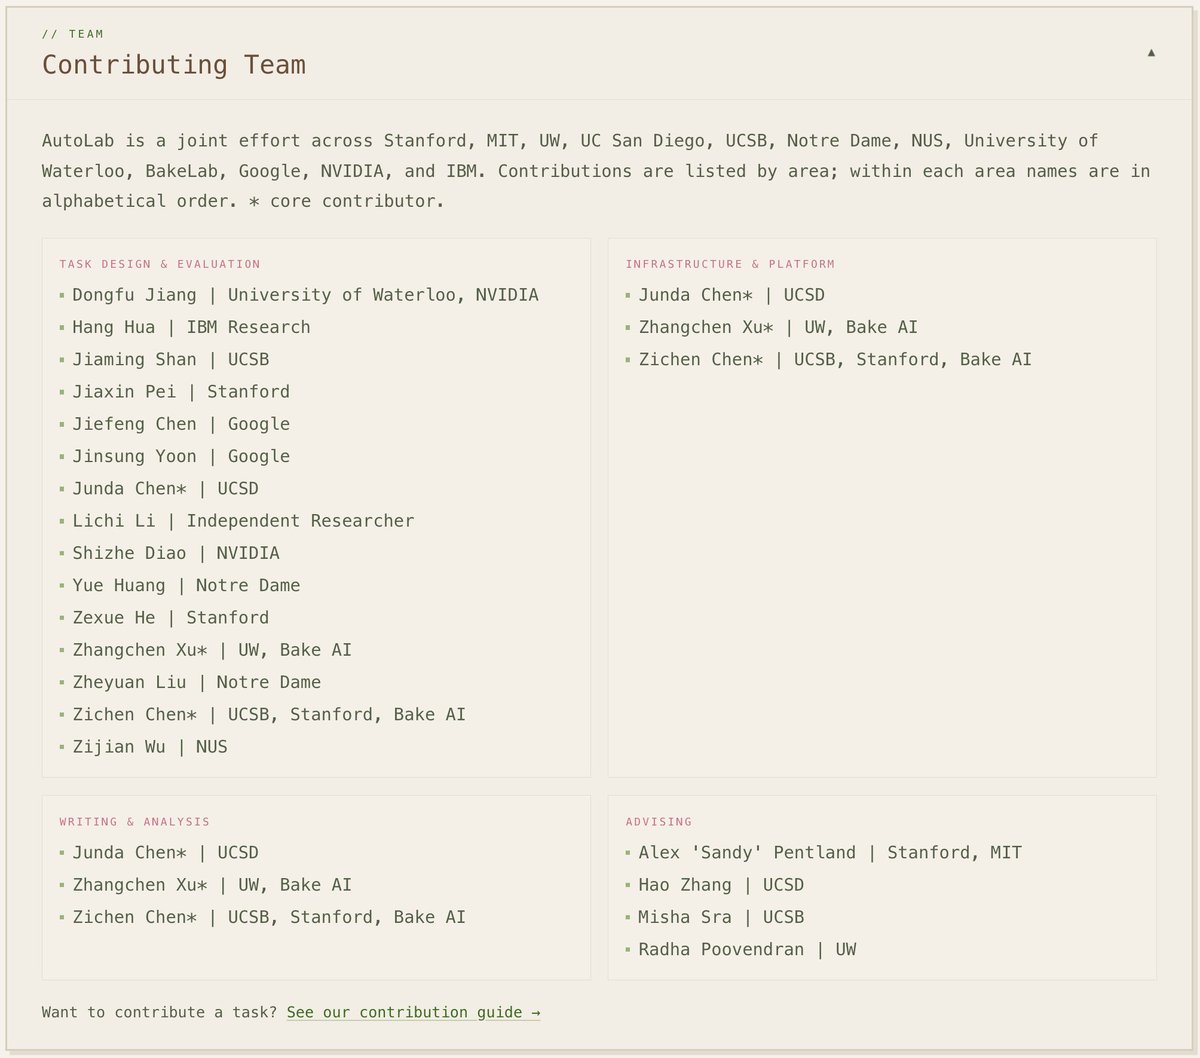Click the Jiaxin Pei Stanford entry

coord(181,392)
